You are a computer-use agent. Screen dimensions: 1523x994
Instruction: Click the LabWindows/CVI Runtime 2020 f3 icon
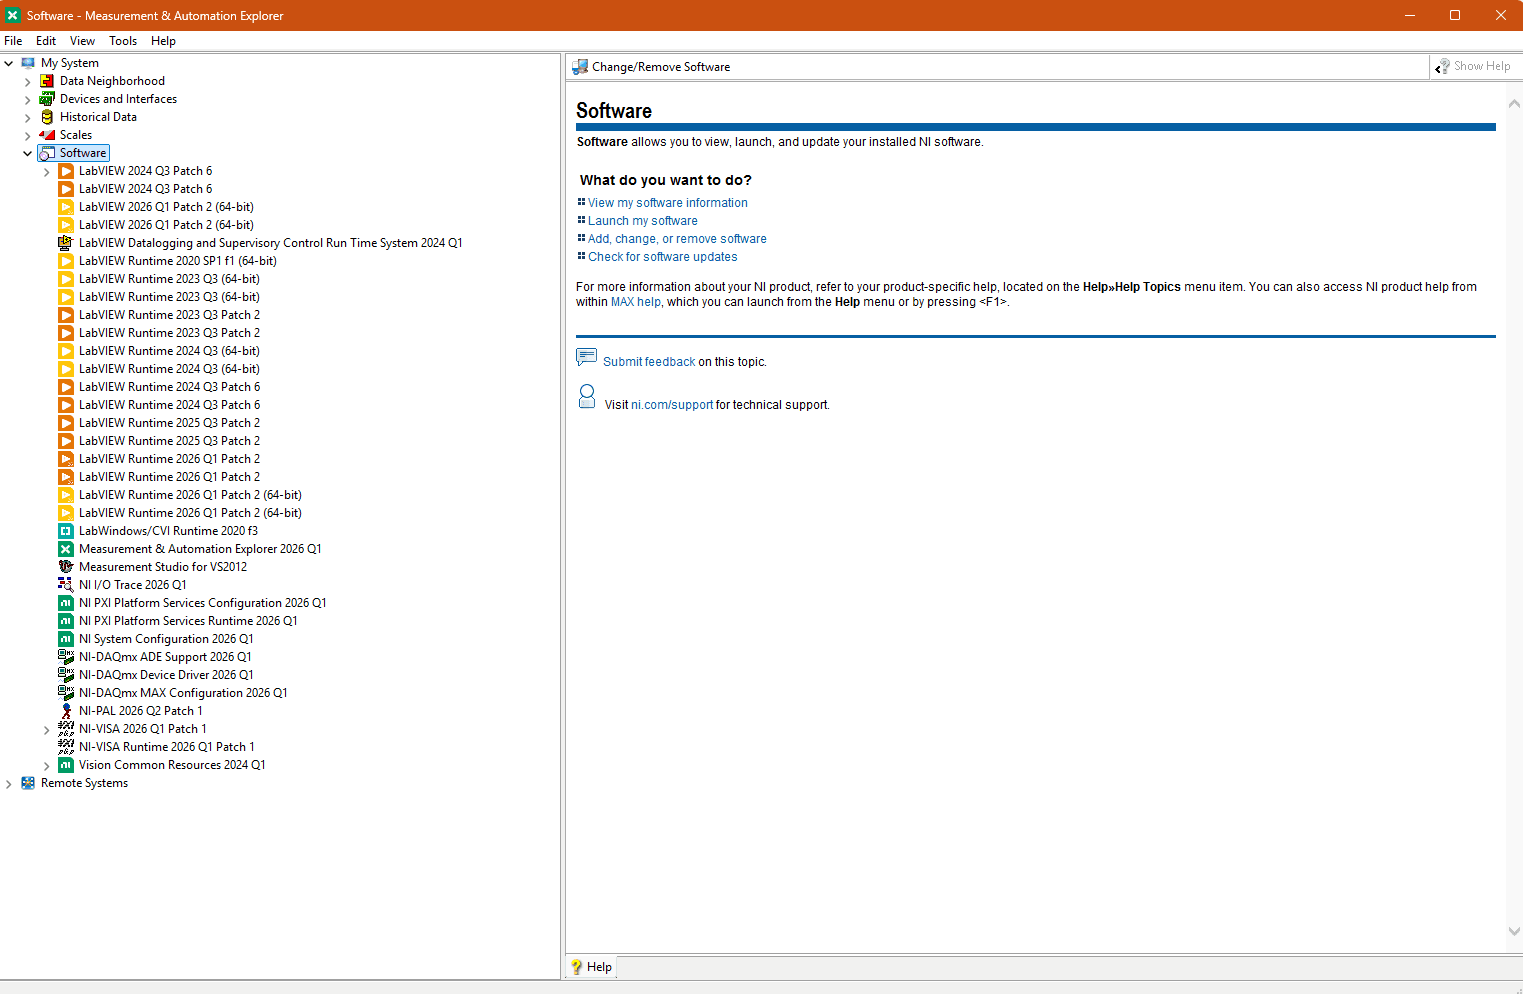(x=66, y=531)
